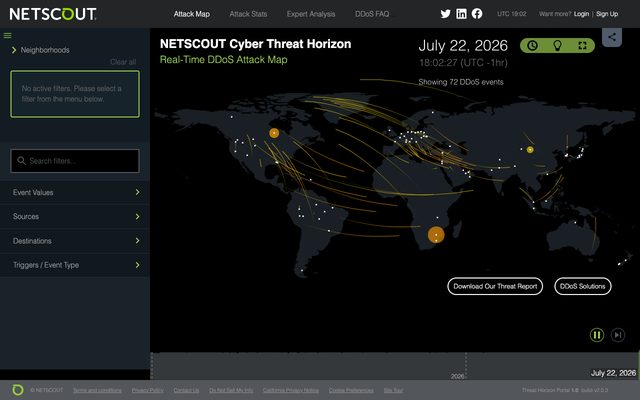Viewport: 640px width, 400px height.
Task: Click the 2026 timeline marker
Action: [x=458, y=376]
